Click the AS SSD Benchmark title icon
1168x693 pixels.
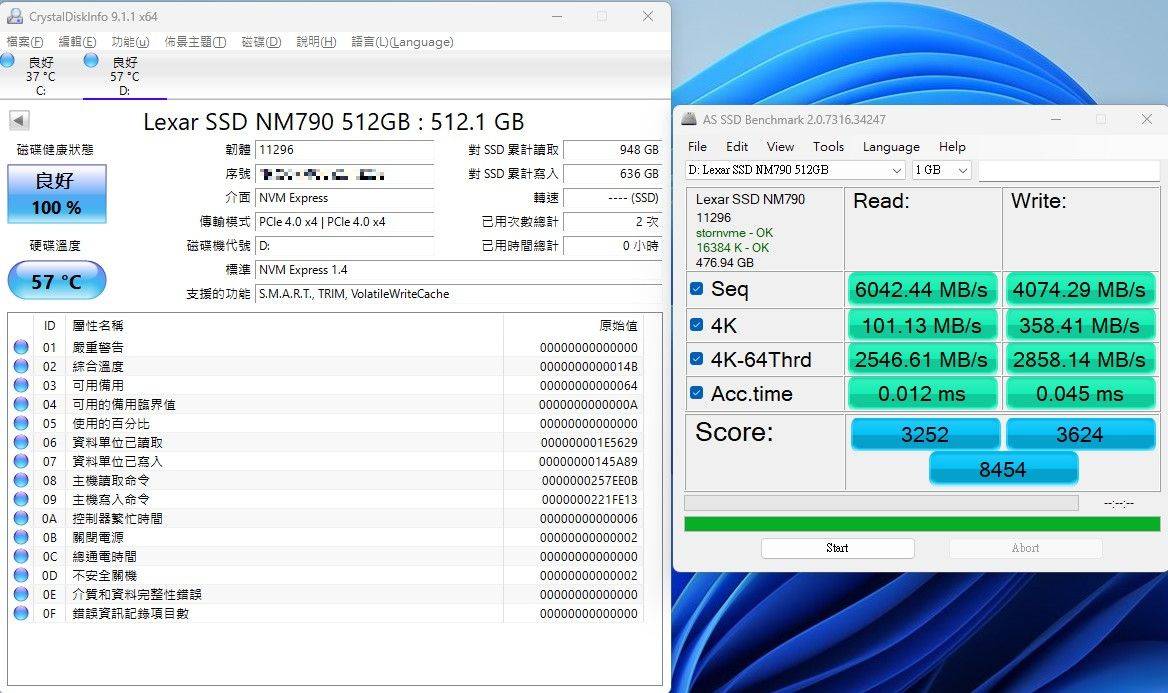[689, 119]
